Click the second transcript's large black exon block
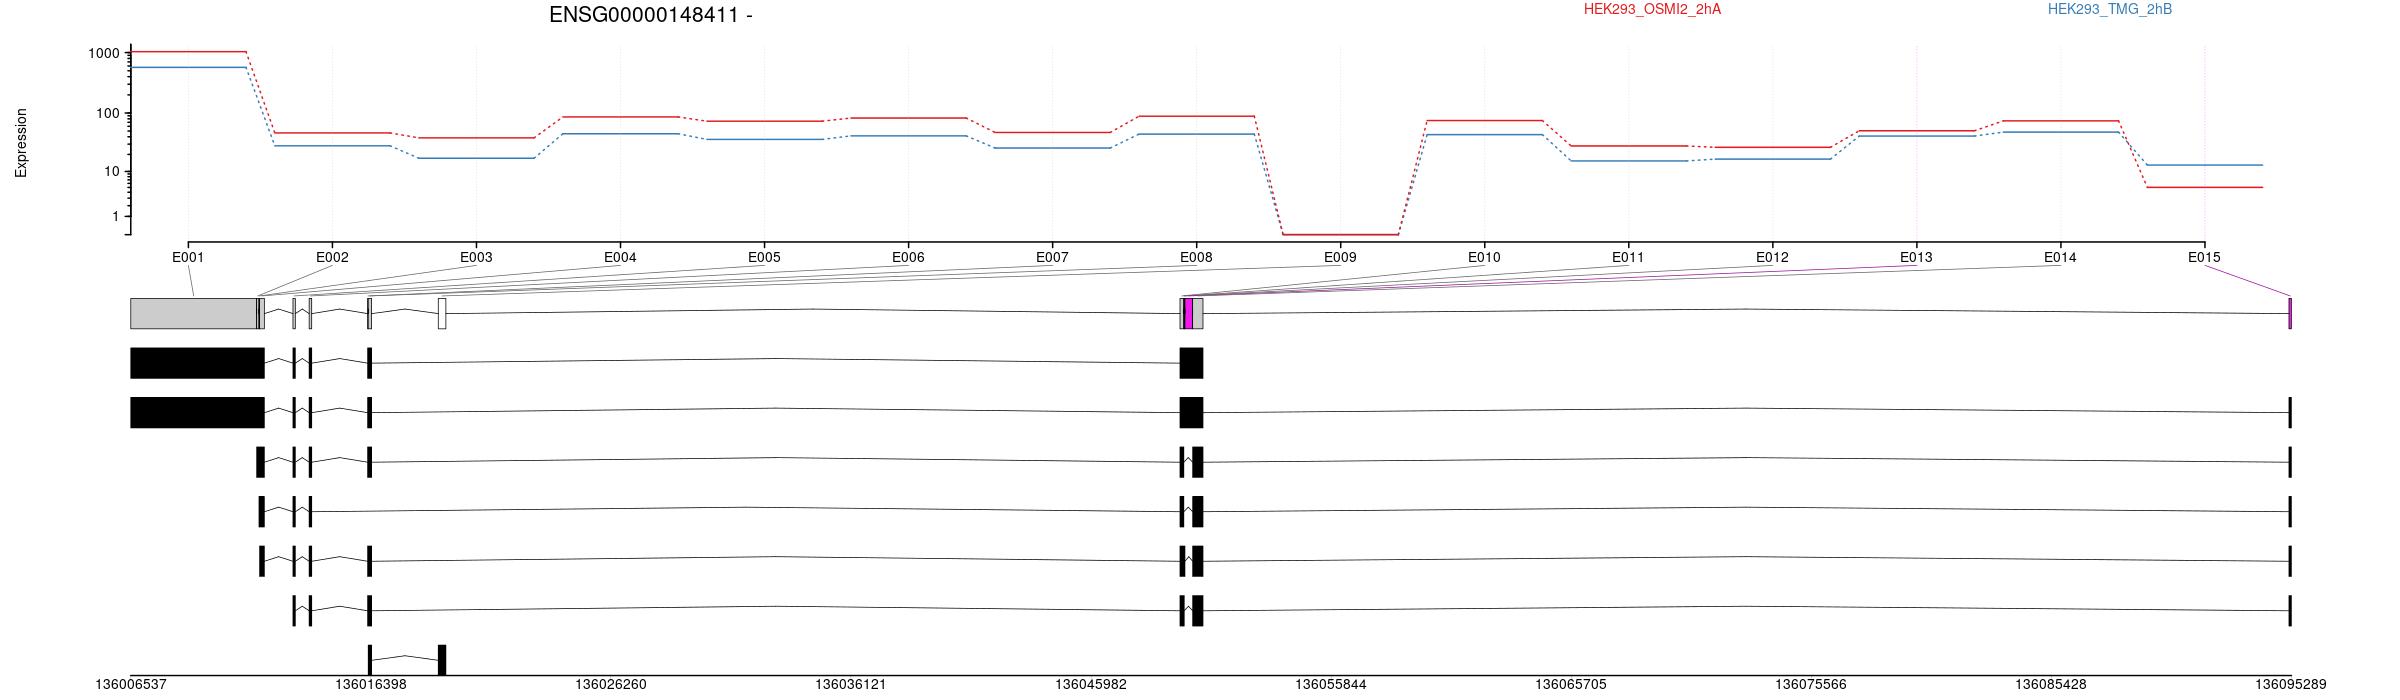 (197, 412)
